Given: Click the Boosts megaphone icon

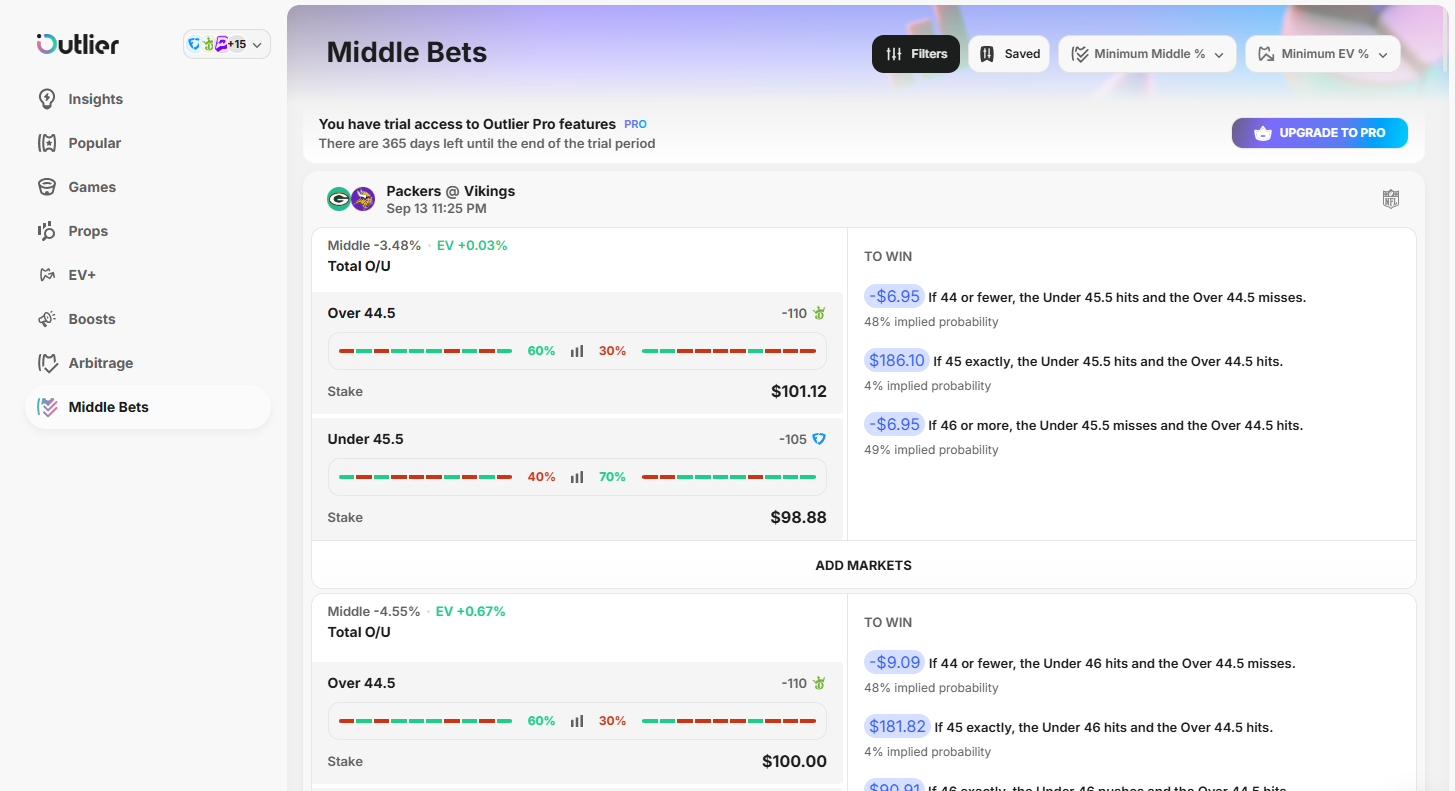Looking at the screenshot, I should (x=46, y=319).
